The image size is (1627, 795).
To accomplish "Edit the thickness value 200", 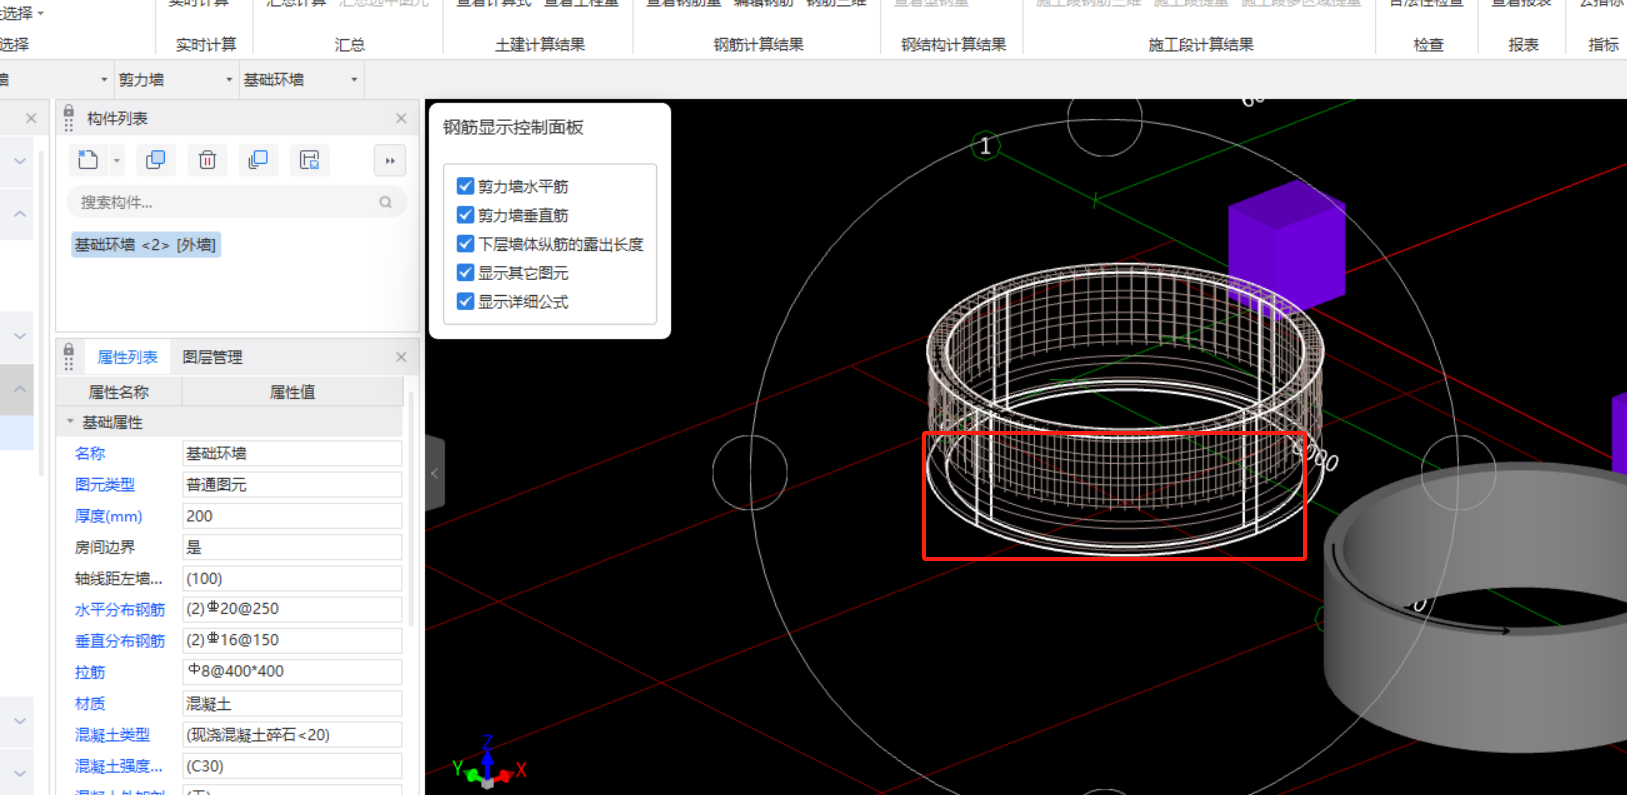I will (x=292, y=516).
